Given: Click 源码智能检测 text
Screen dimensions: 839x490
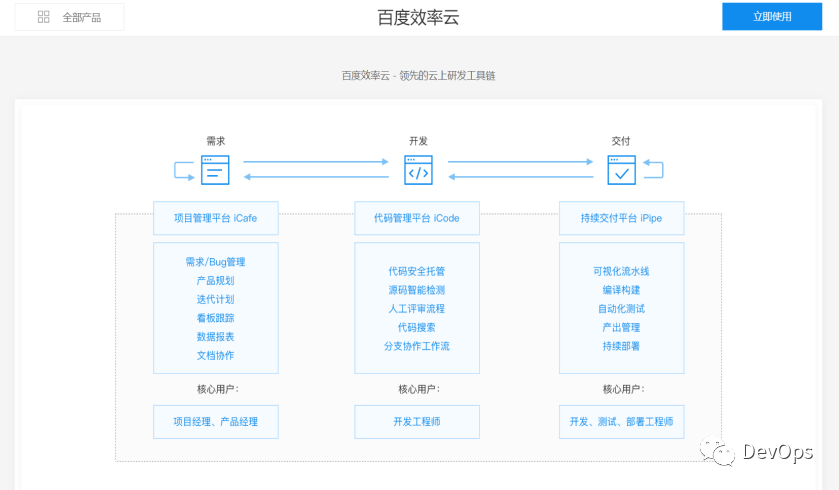Looking at the screenshot, I should [x=417, y=290].
